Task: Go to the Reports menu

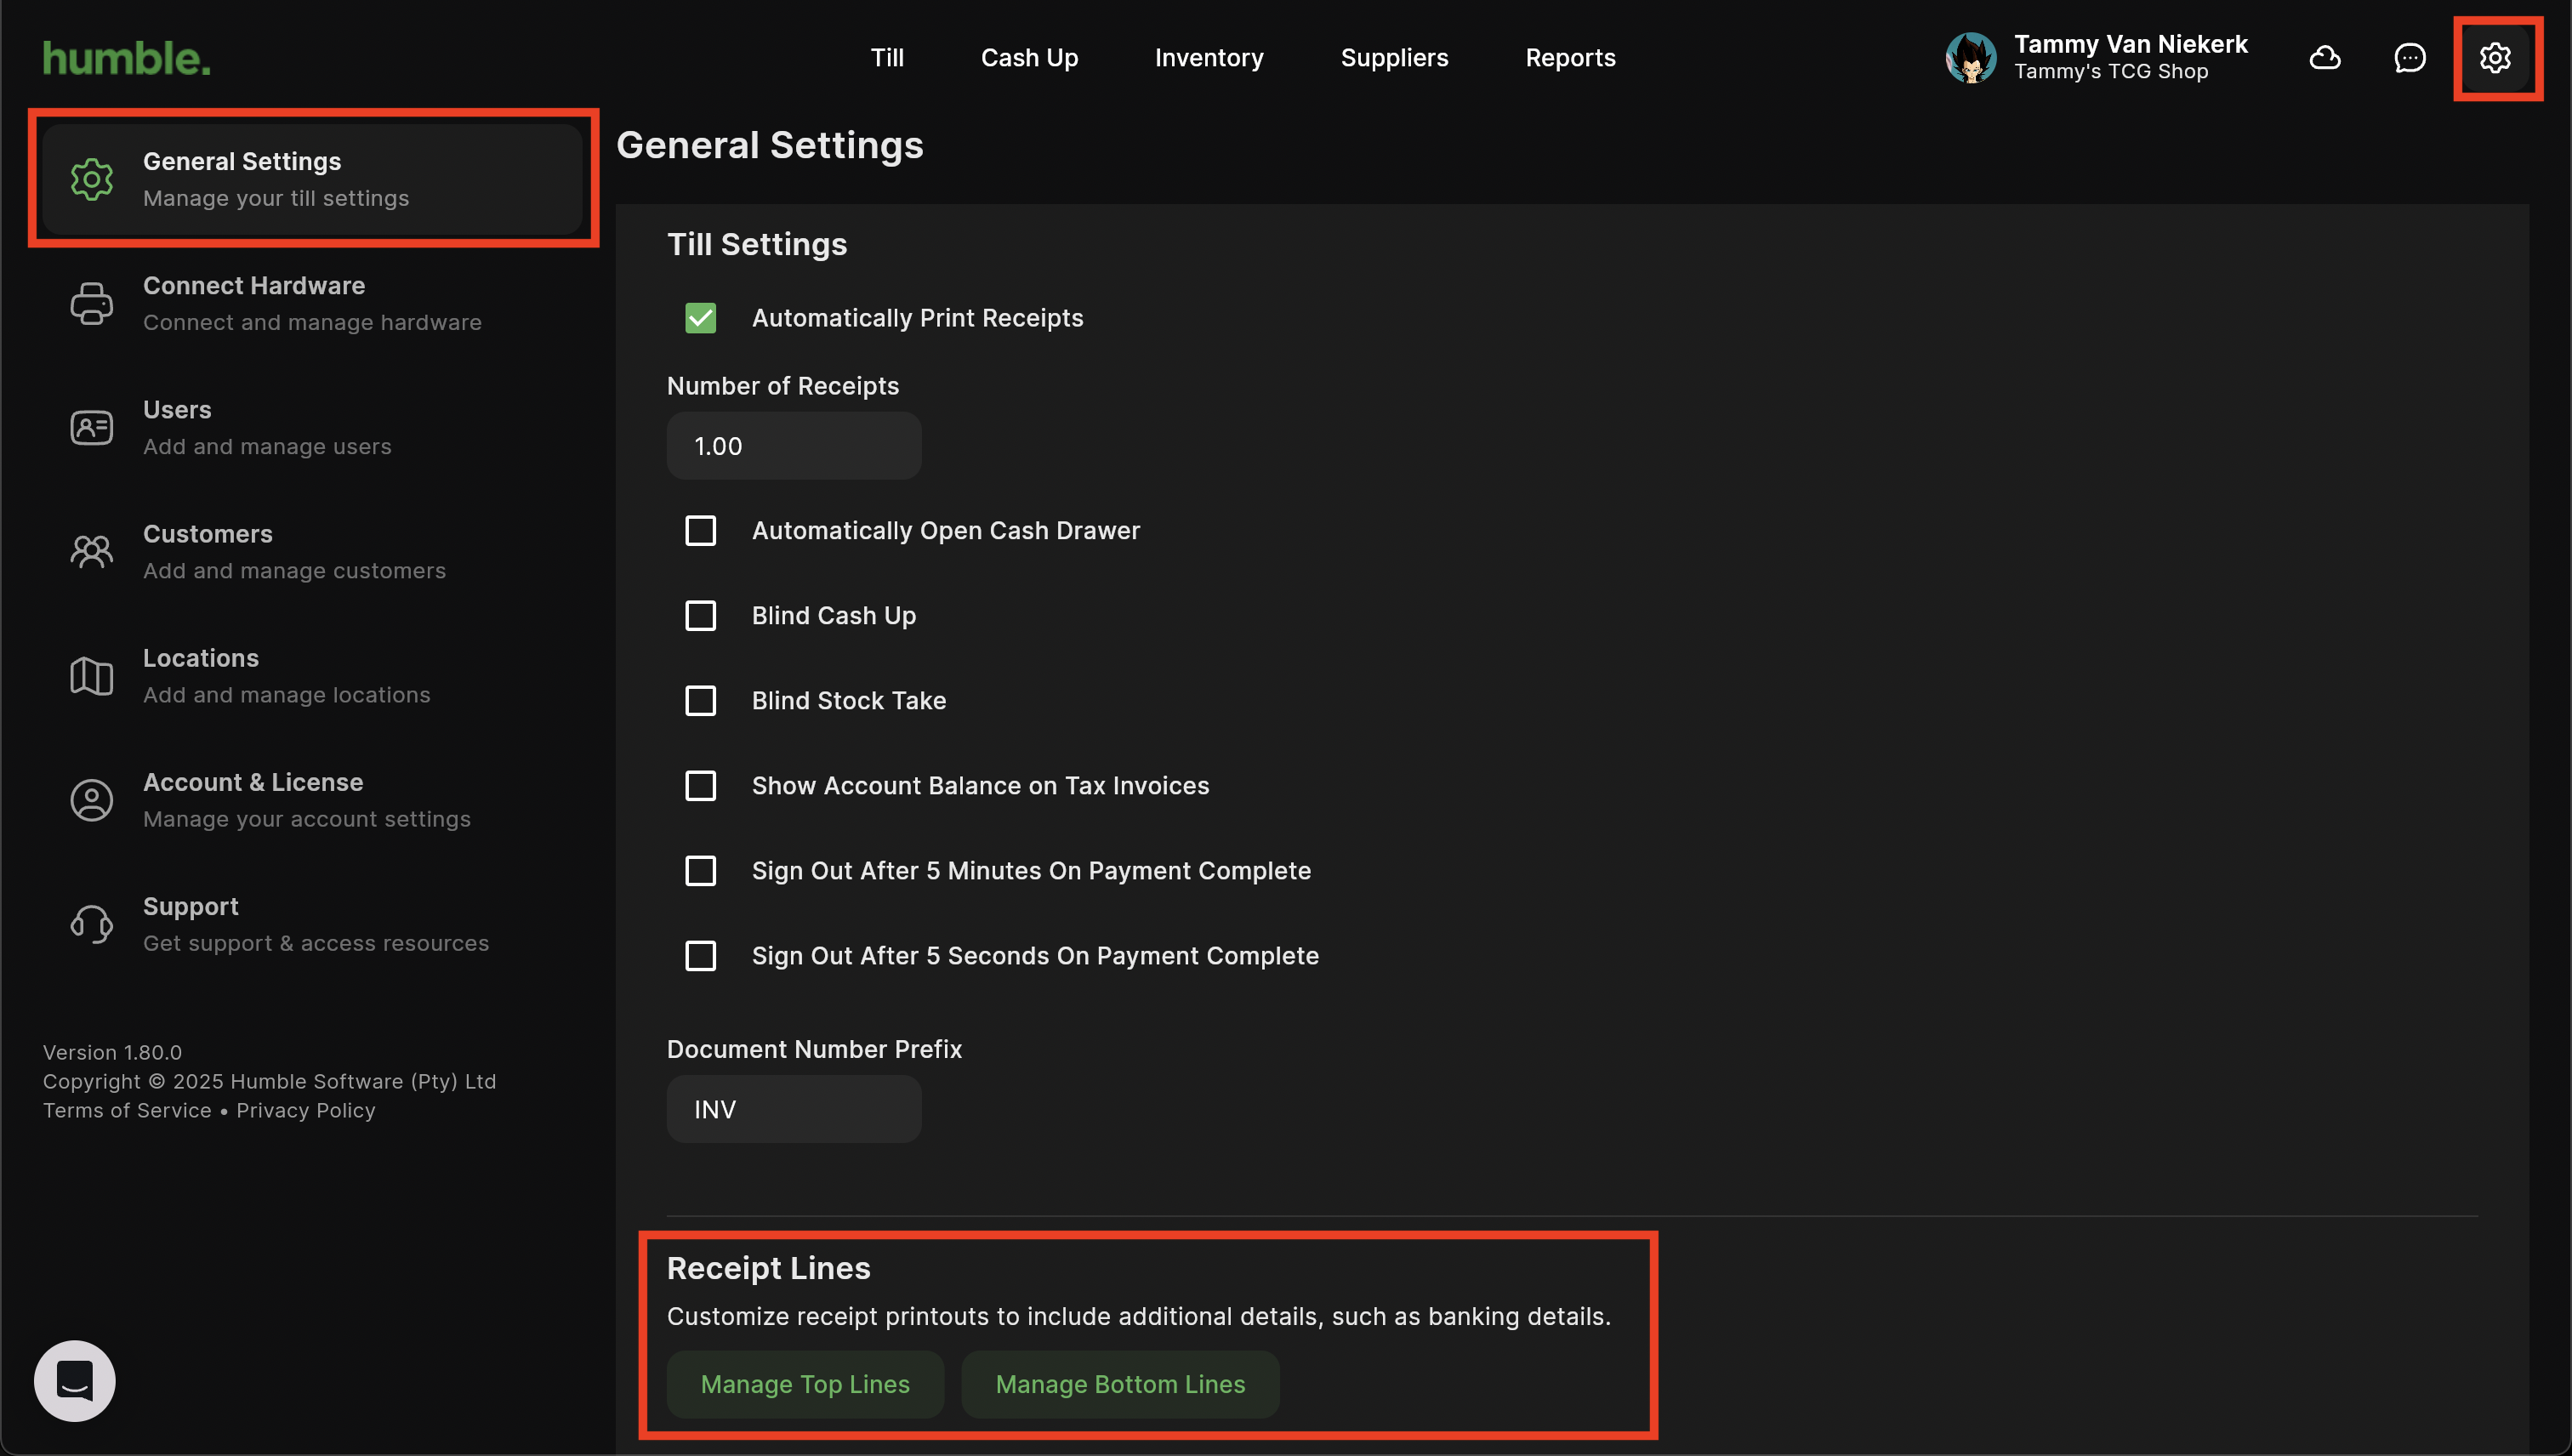Action: pyautogui.click(x=1569, y=58)
